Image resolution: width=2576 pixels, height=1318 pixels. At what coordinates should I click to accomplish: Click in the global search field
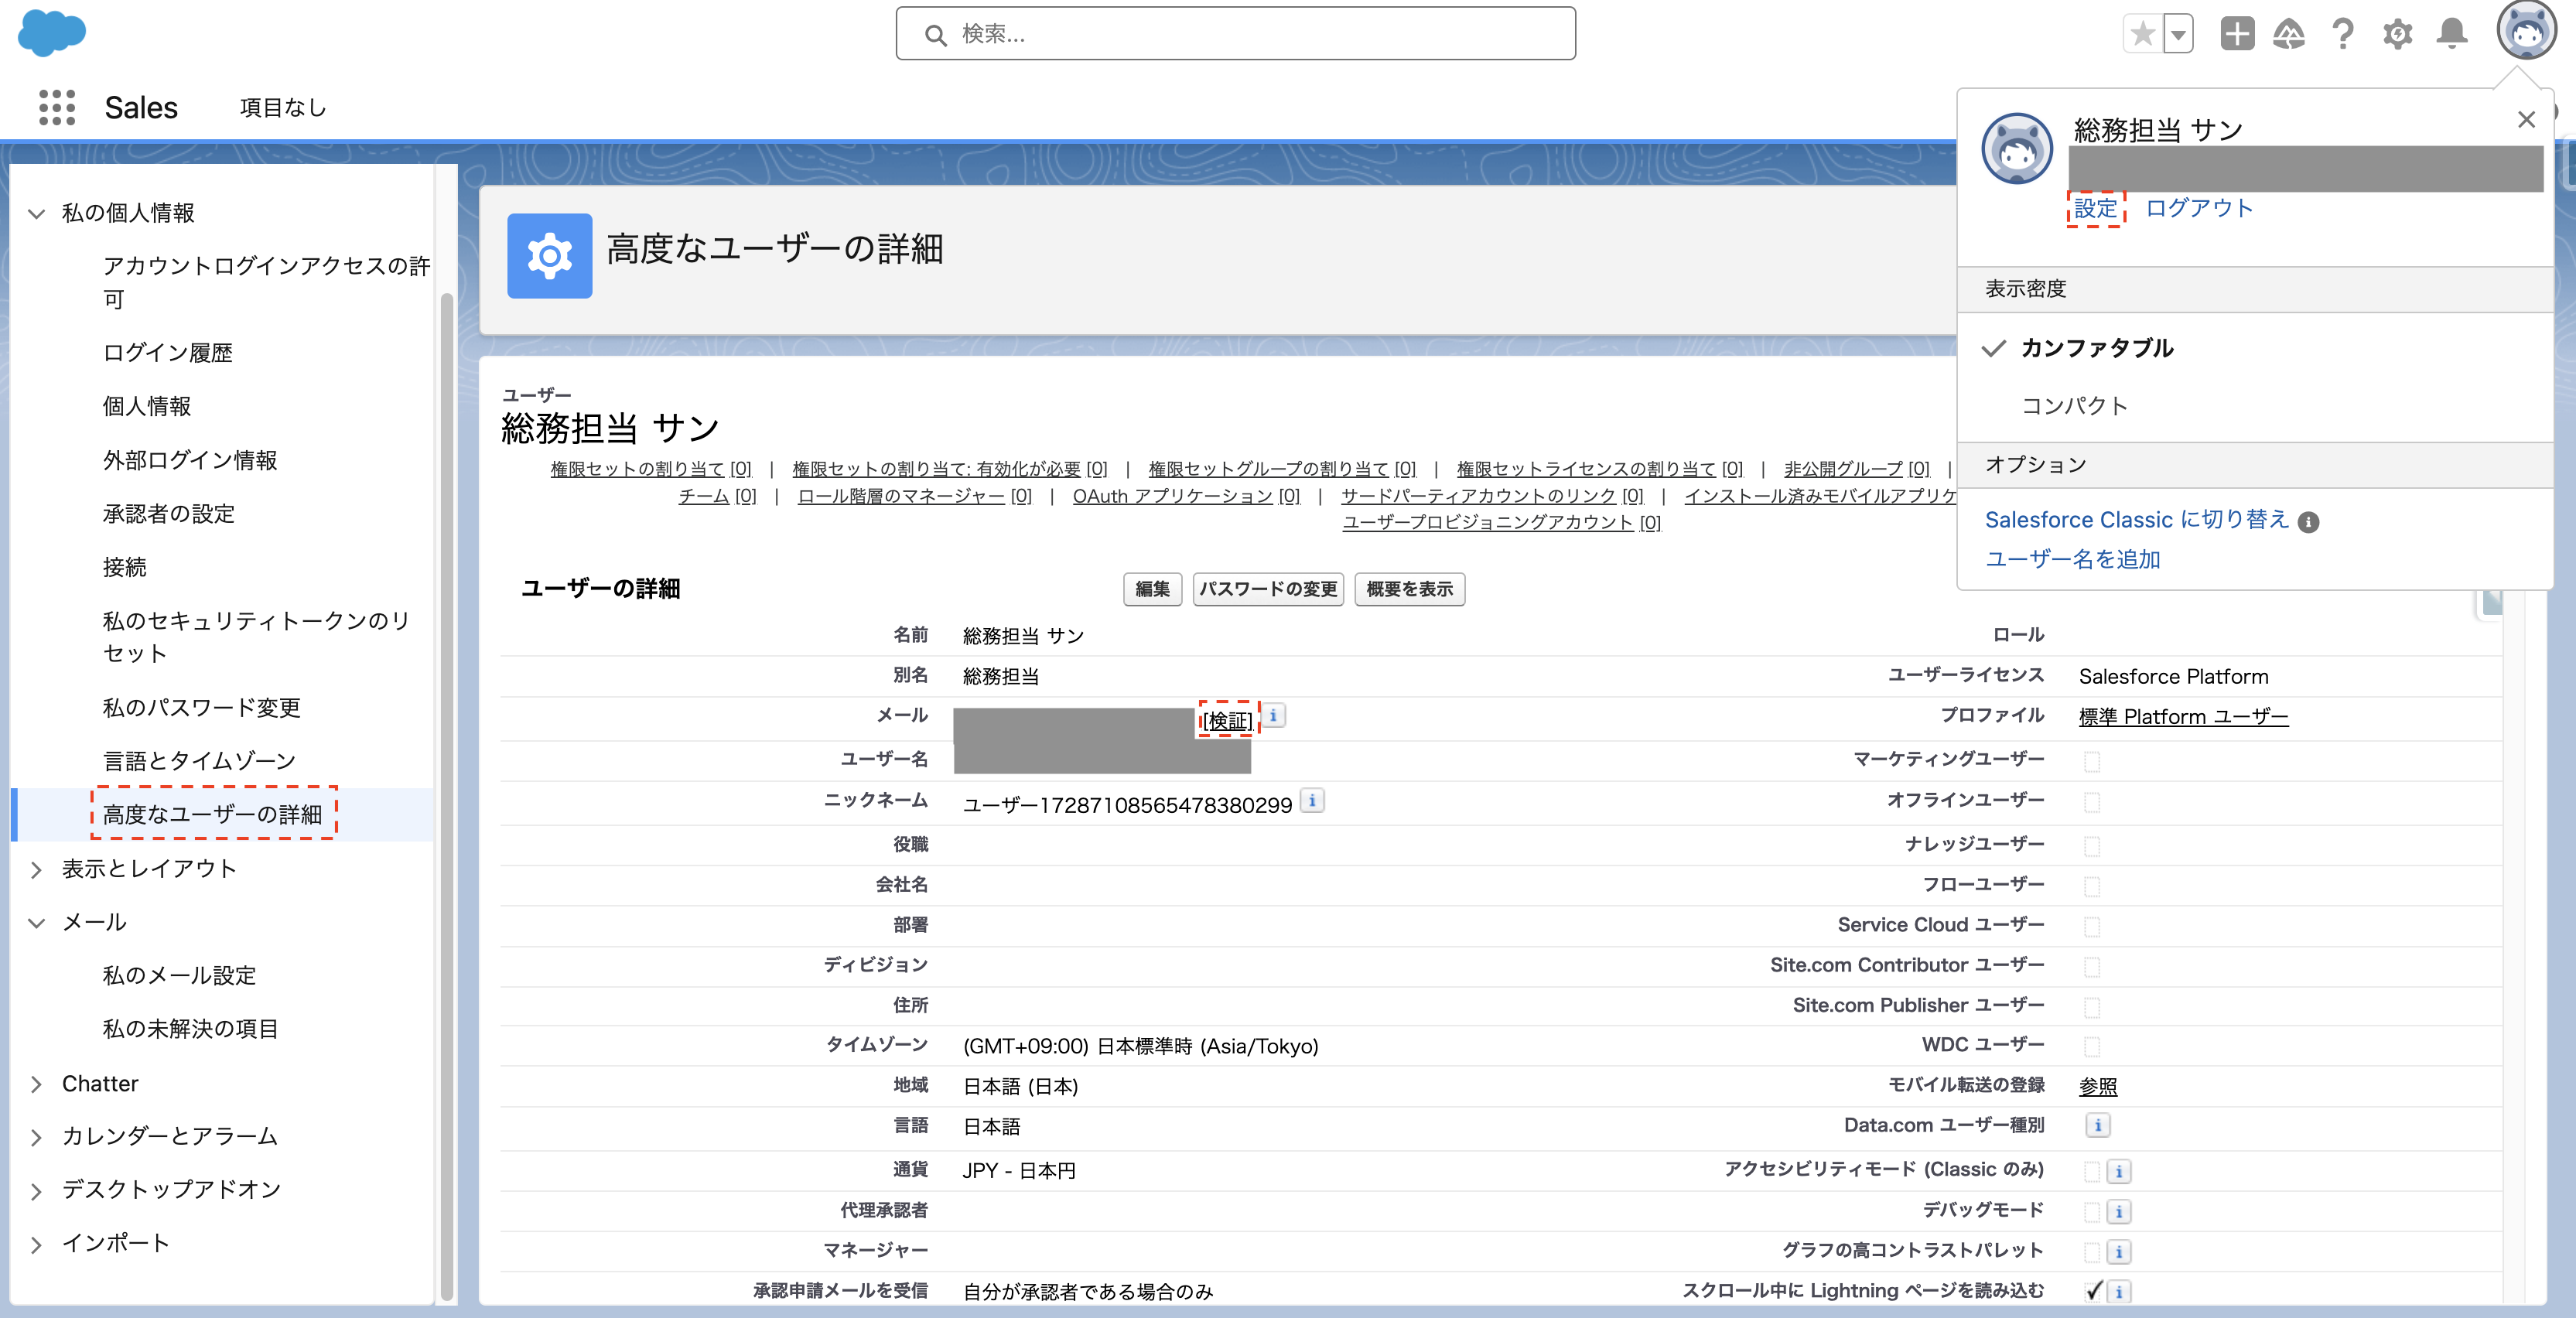click(1235, 34)
